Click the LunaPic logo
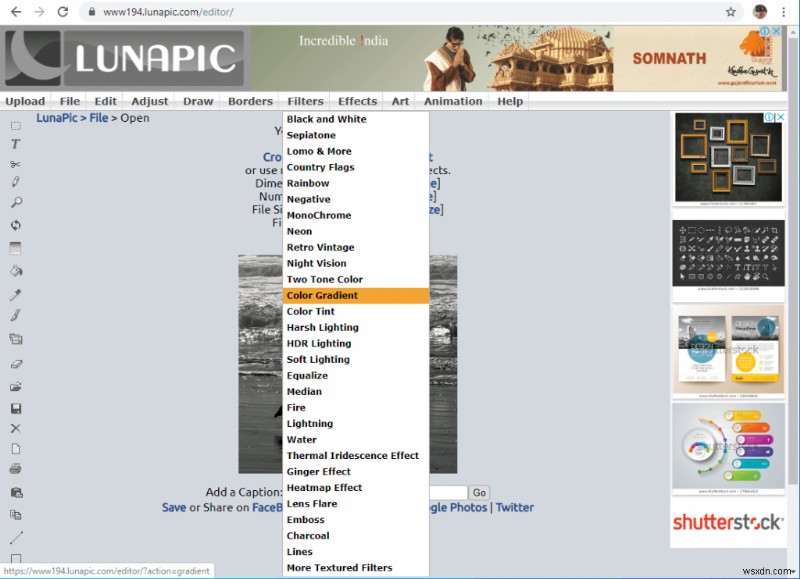 (125, 58)
